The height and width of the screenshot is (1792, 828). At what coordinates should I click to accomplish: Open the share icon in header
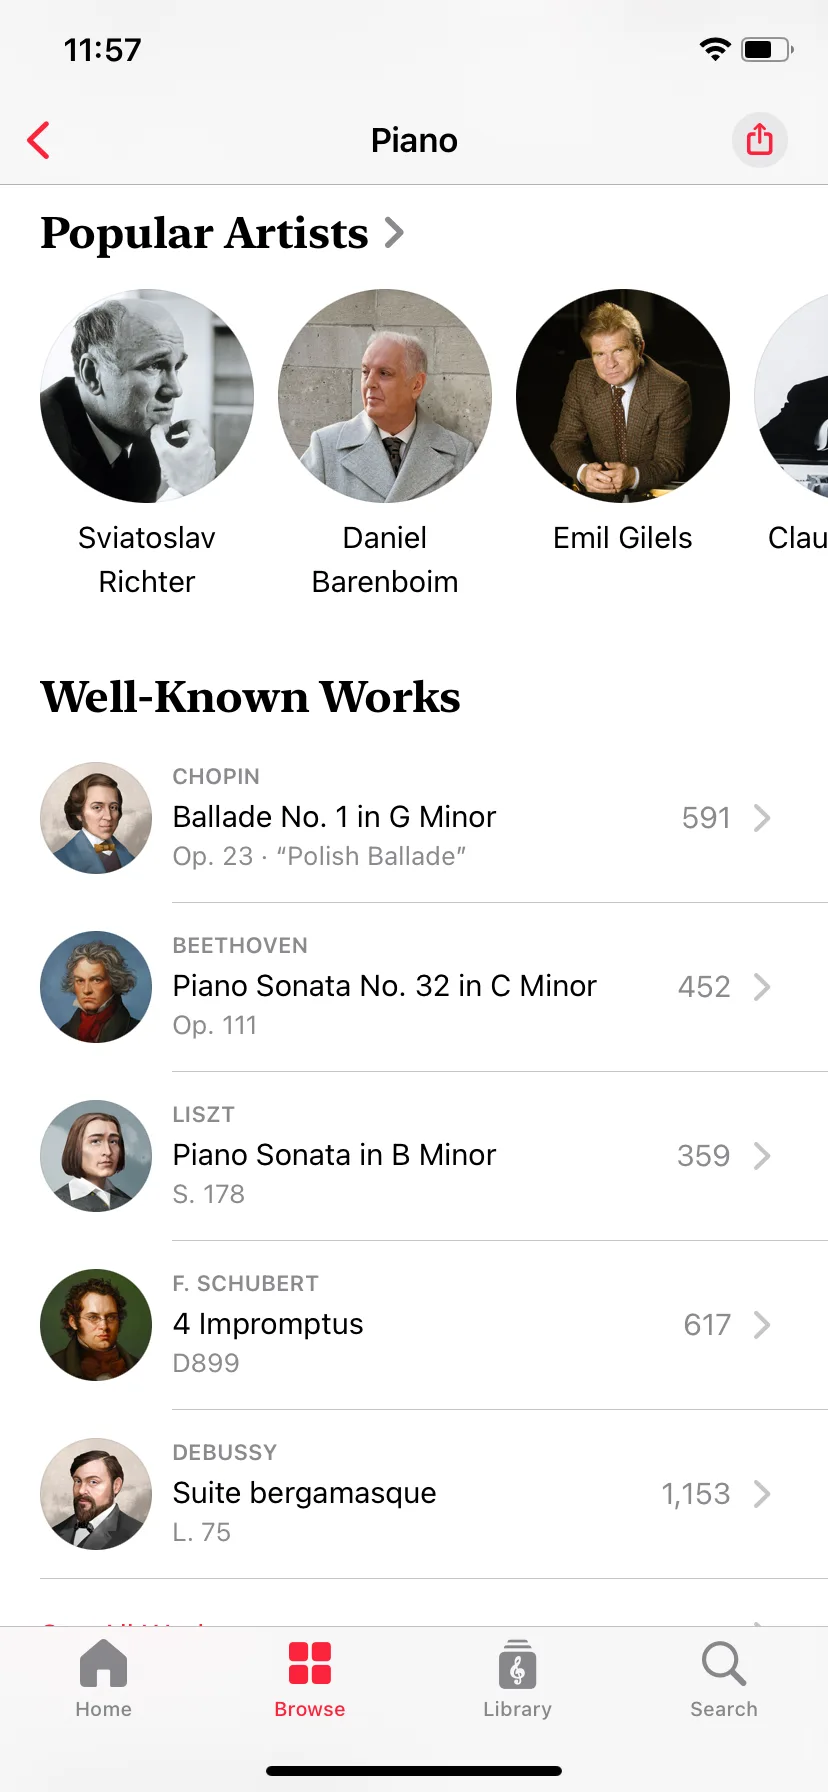click(760, 140)
